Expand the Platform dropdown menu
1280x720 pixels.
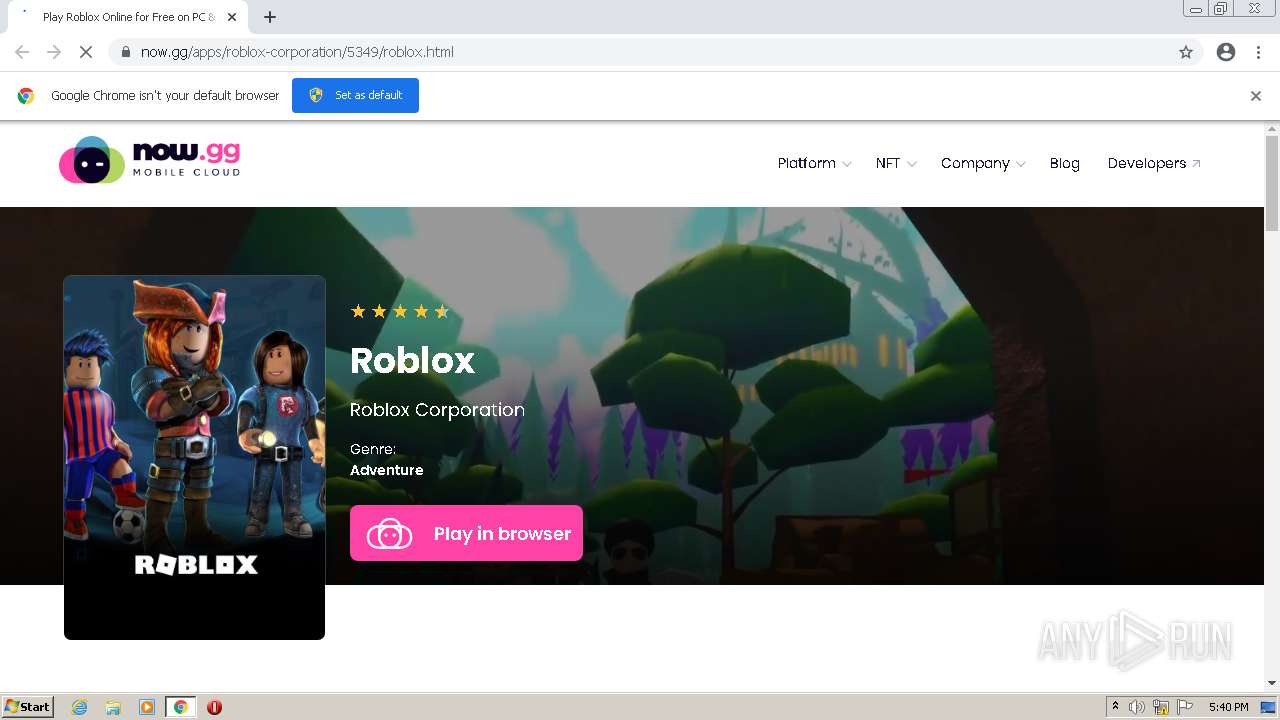[x=814, y=163]
